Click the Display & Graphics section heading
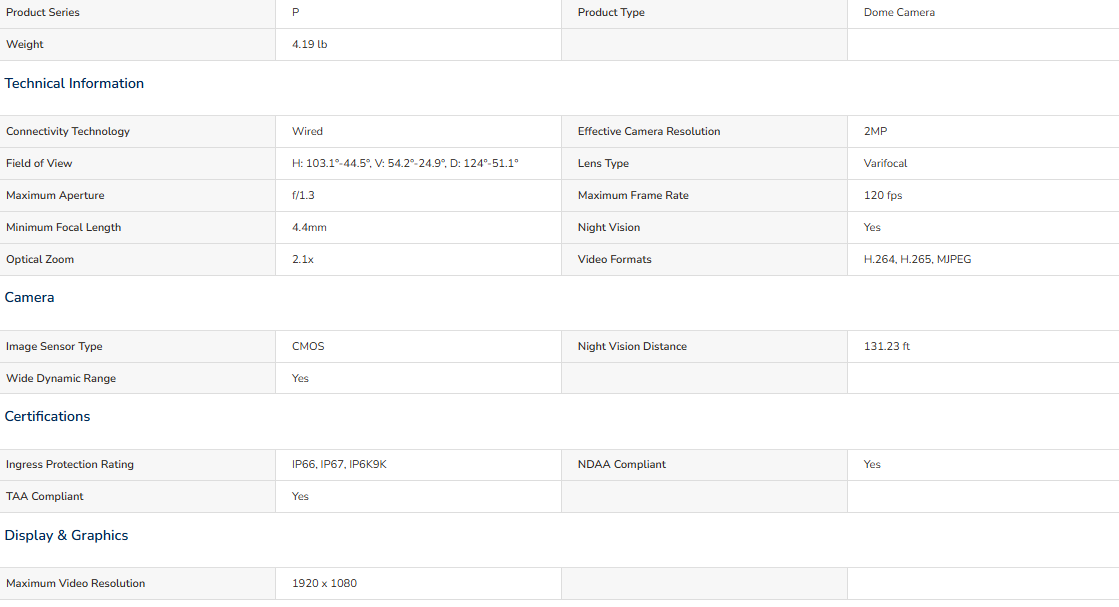Image resolution: width=1119 pixels, height=607 pixels. (66, 536)
